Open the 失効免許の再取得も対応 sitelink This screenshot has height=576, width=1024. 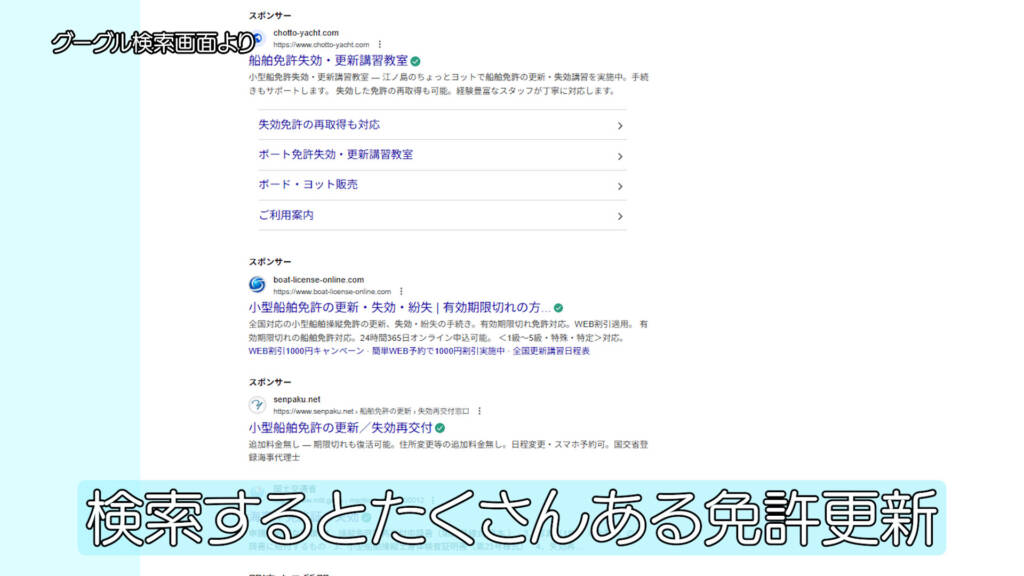click(319, 125)
